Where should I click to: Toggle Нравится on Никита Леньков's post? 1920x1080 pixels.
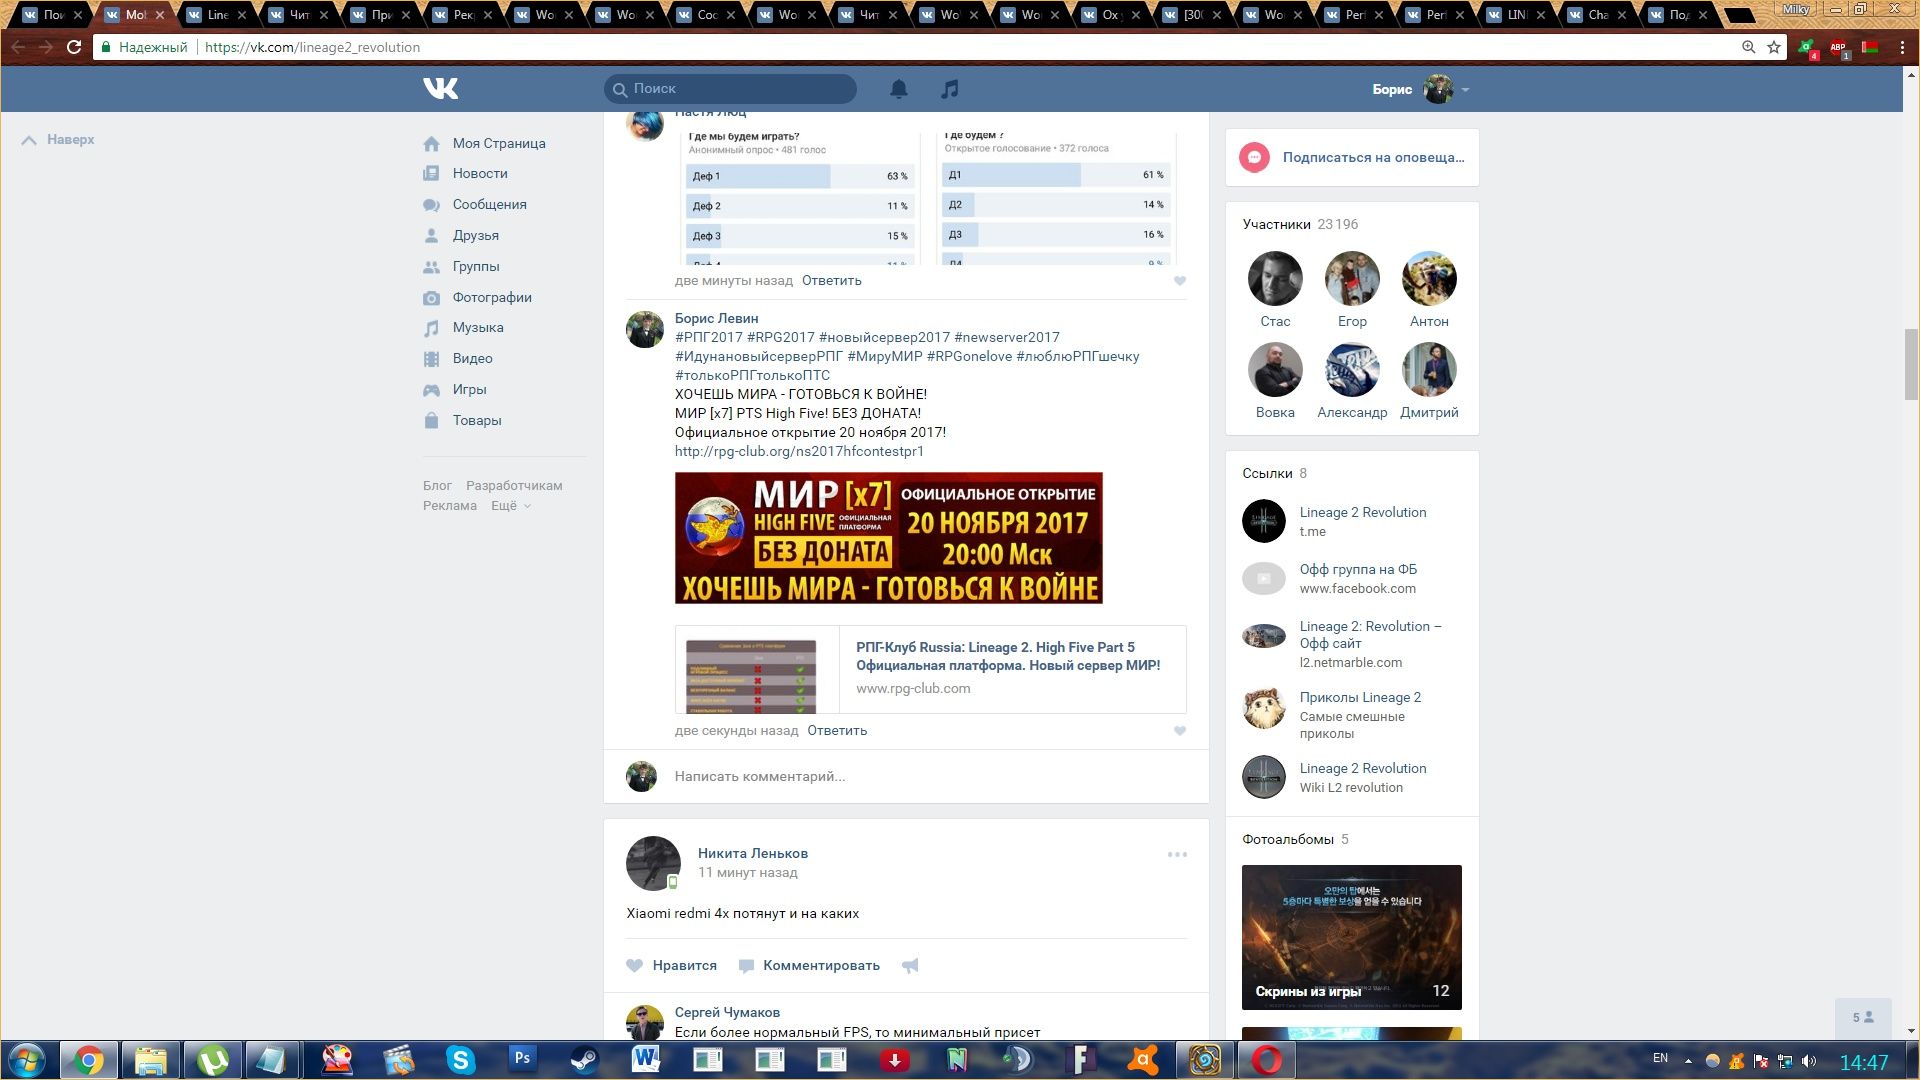point(672,966)
